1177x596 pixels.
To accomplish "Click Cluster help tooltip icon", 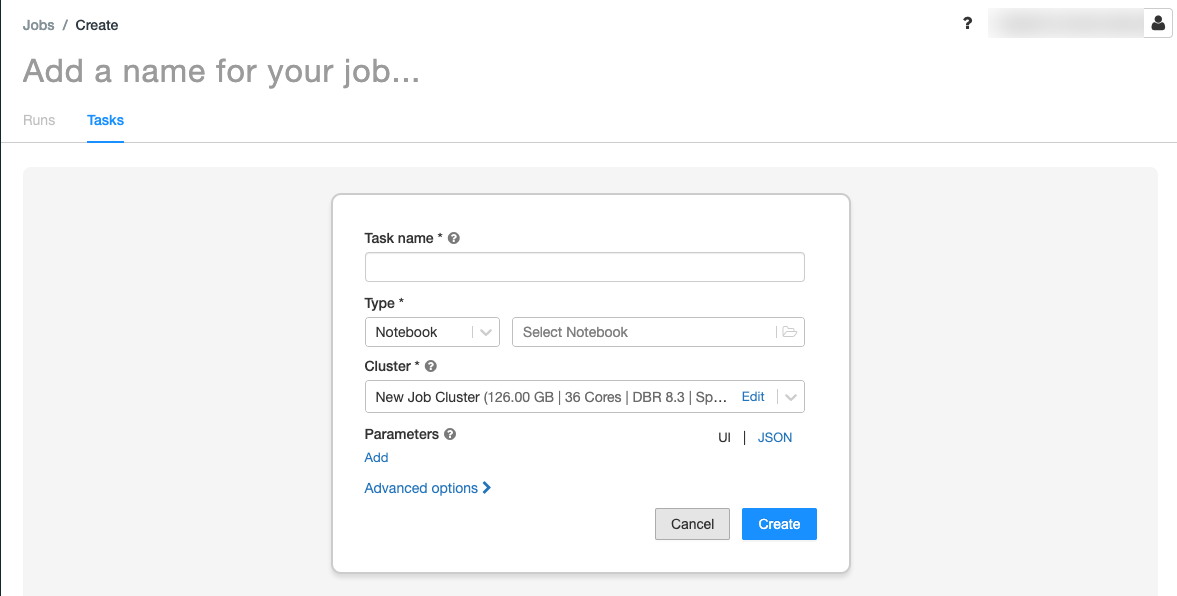I will click(x=431, y=366).
